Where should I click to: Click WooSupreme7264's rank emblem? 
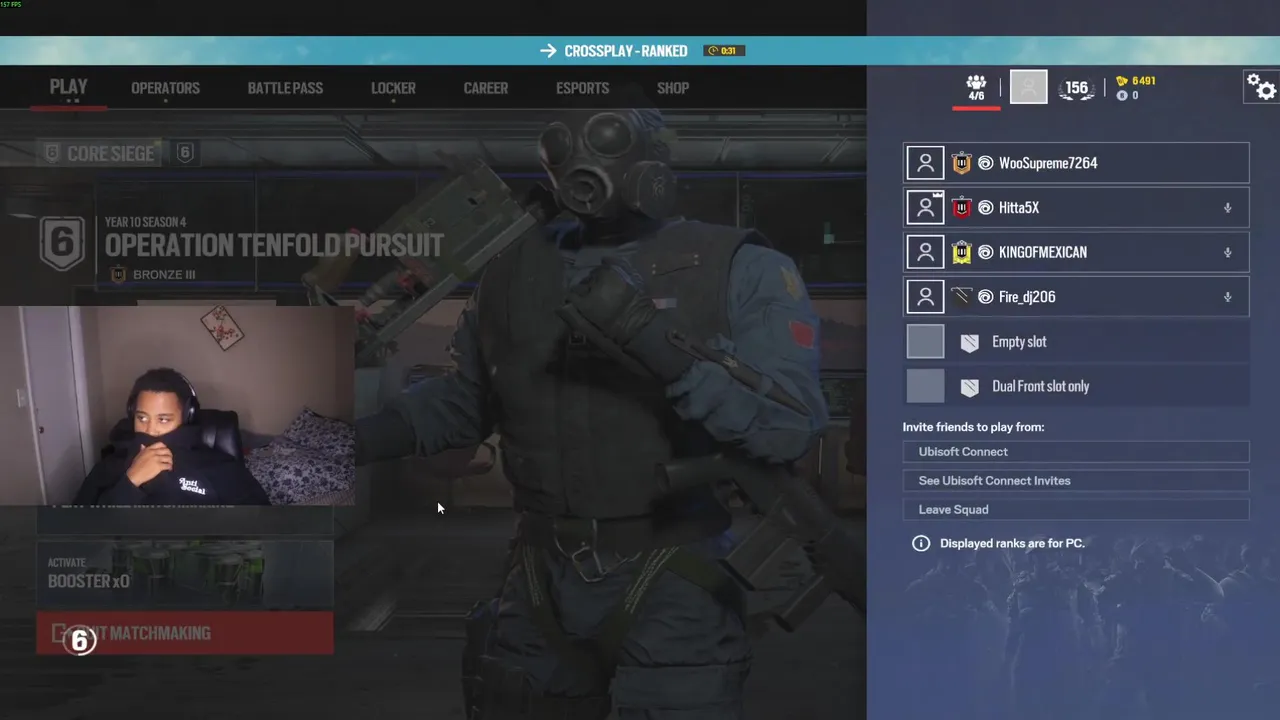pyautogui.click(x=961, y=163)
